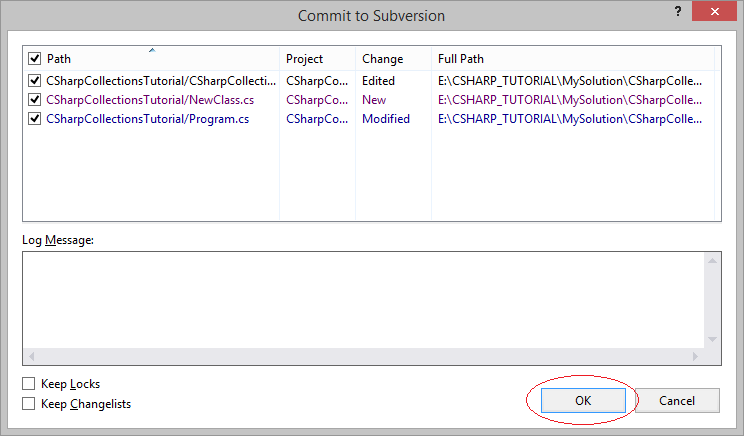Uncheck the Edited CSharpCollections project file checkbox
The height and width of the screenshot is (436, 744).
point(35,81)
